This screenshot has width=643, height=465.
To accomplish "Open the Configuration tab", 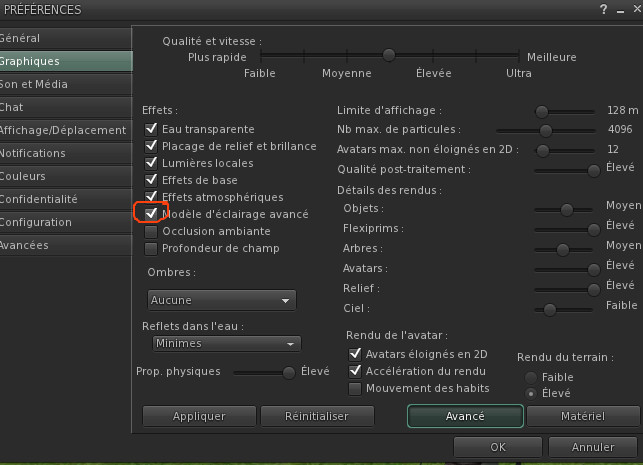I will (x=66, y=222).
